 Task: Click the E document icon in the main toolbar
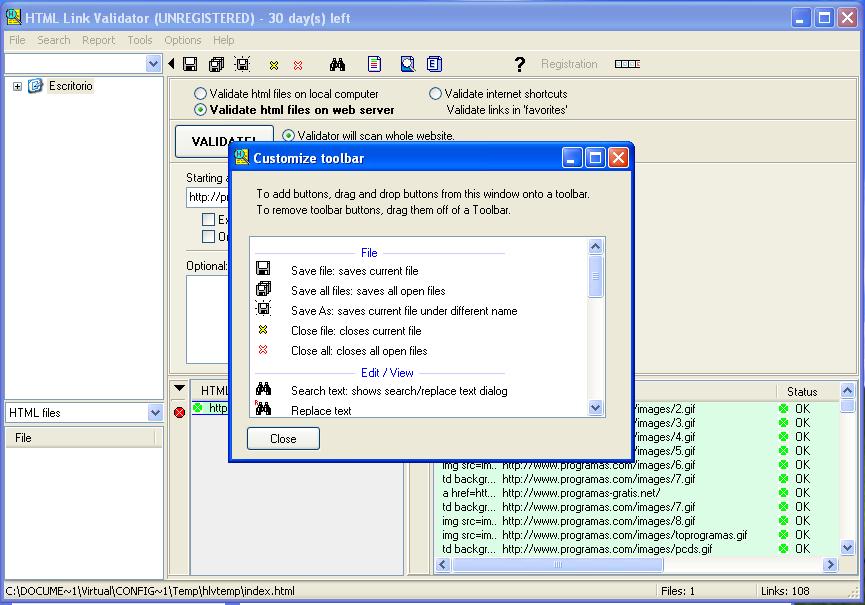(x=434, y=64)
